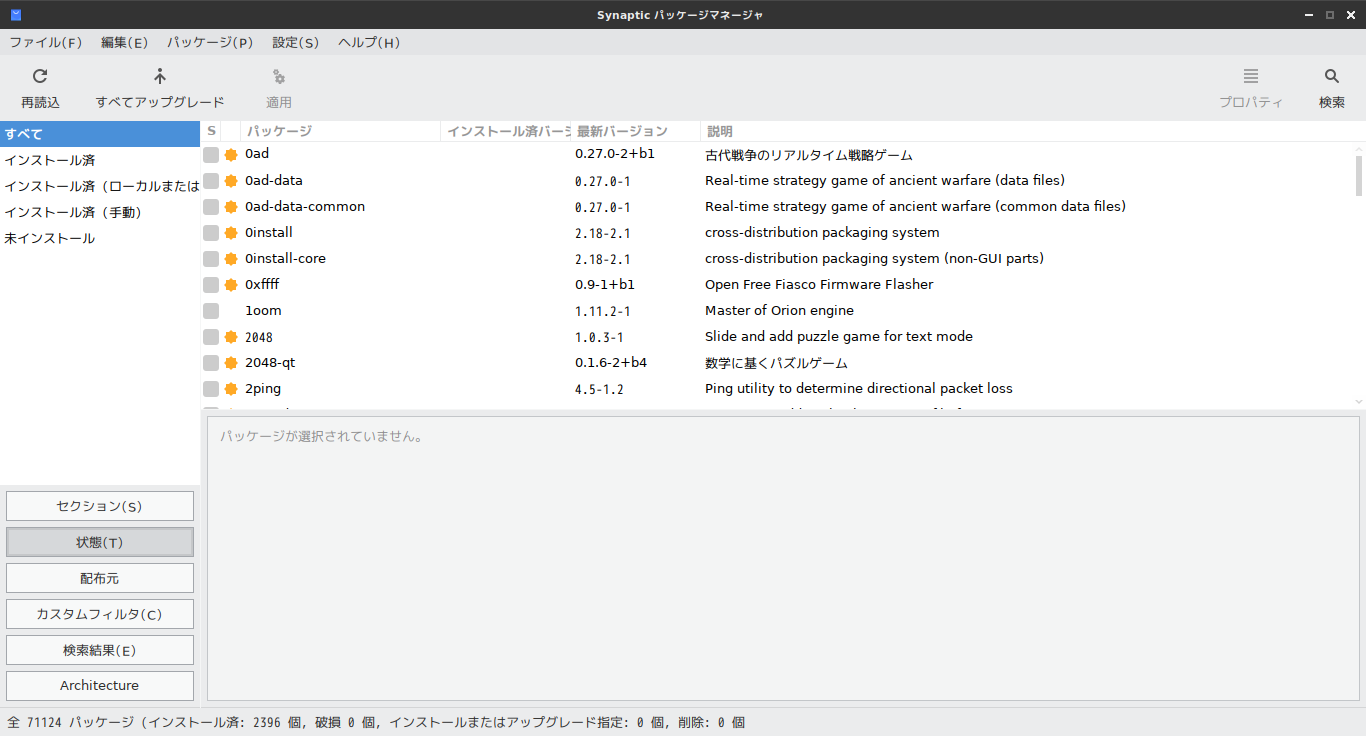1366x736 pixels.
Task: Toggle status checkbox for 0ad-data
Action: [x=211, y=181]
